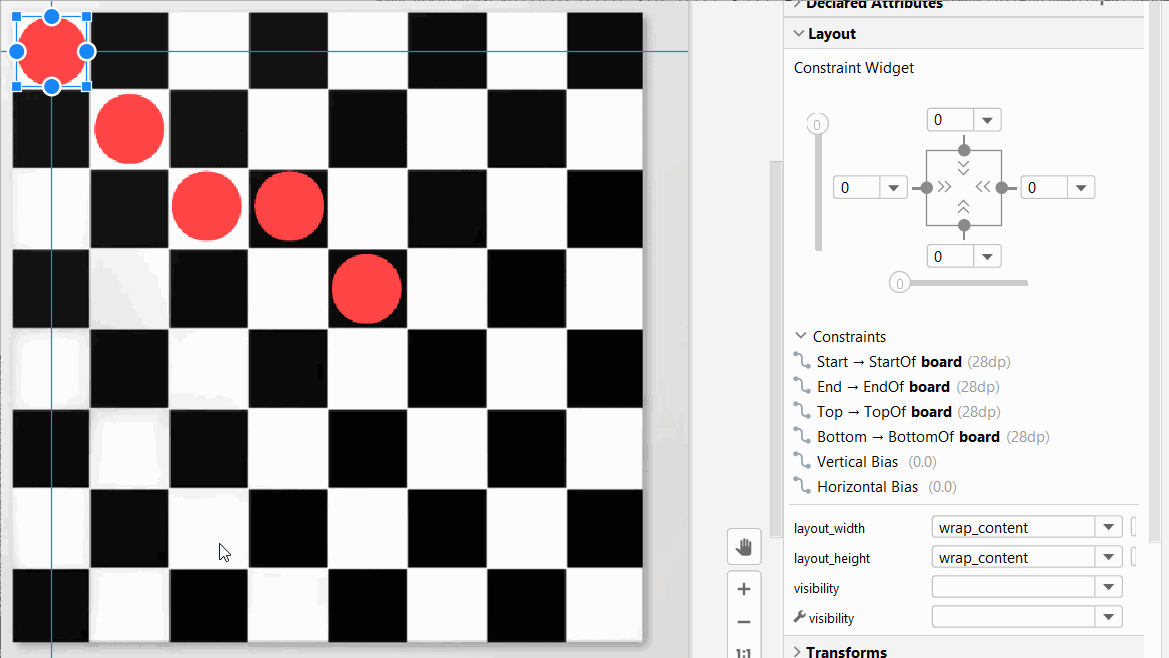Image resolution: width=1169 pixels, height=658 pixels.
Task: Click the left constraint handle of the selected piece
Action: tap(16, 51)
